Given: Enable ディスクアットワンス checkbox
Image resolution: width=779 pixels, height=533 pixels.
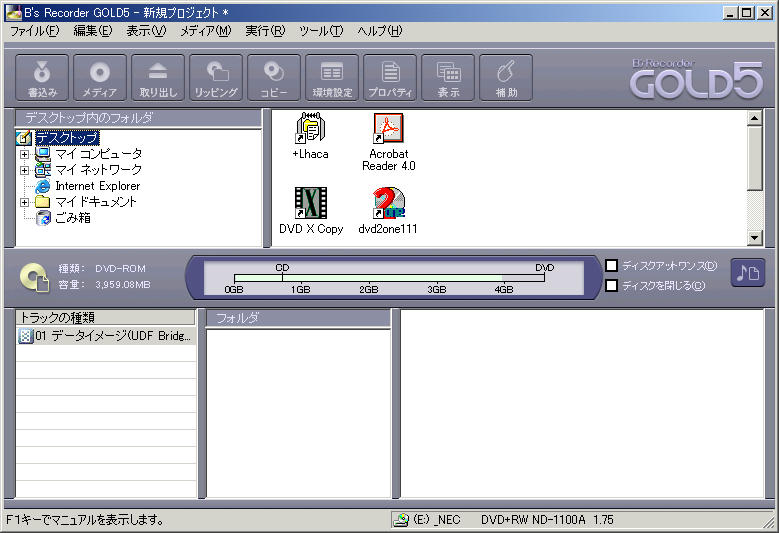Looking at the screenshot, I should (612, 266).
